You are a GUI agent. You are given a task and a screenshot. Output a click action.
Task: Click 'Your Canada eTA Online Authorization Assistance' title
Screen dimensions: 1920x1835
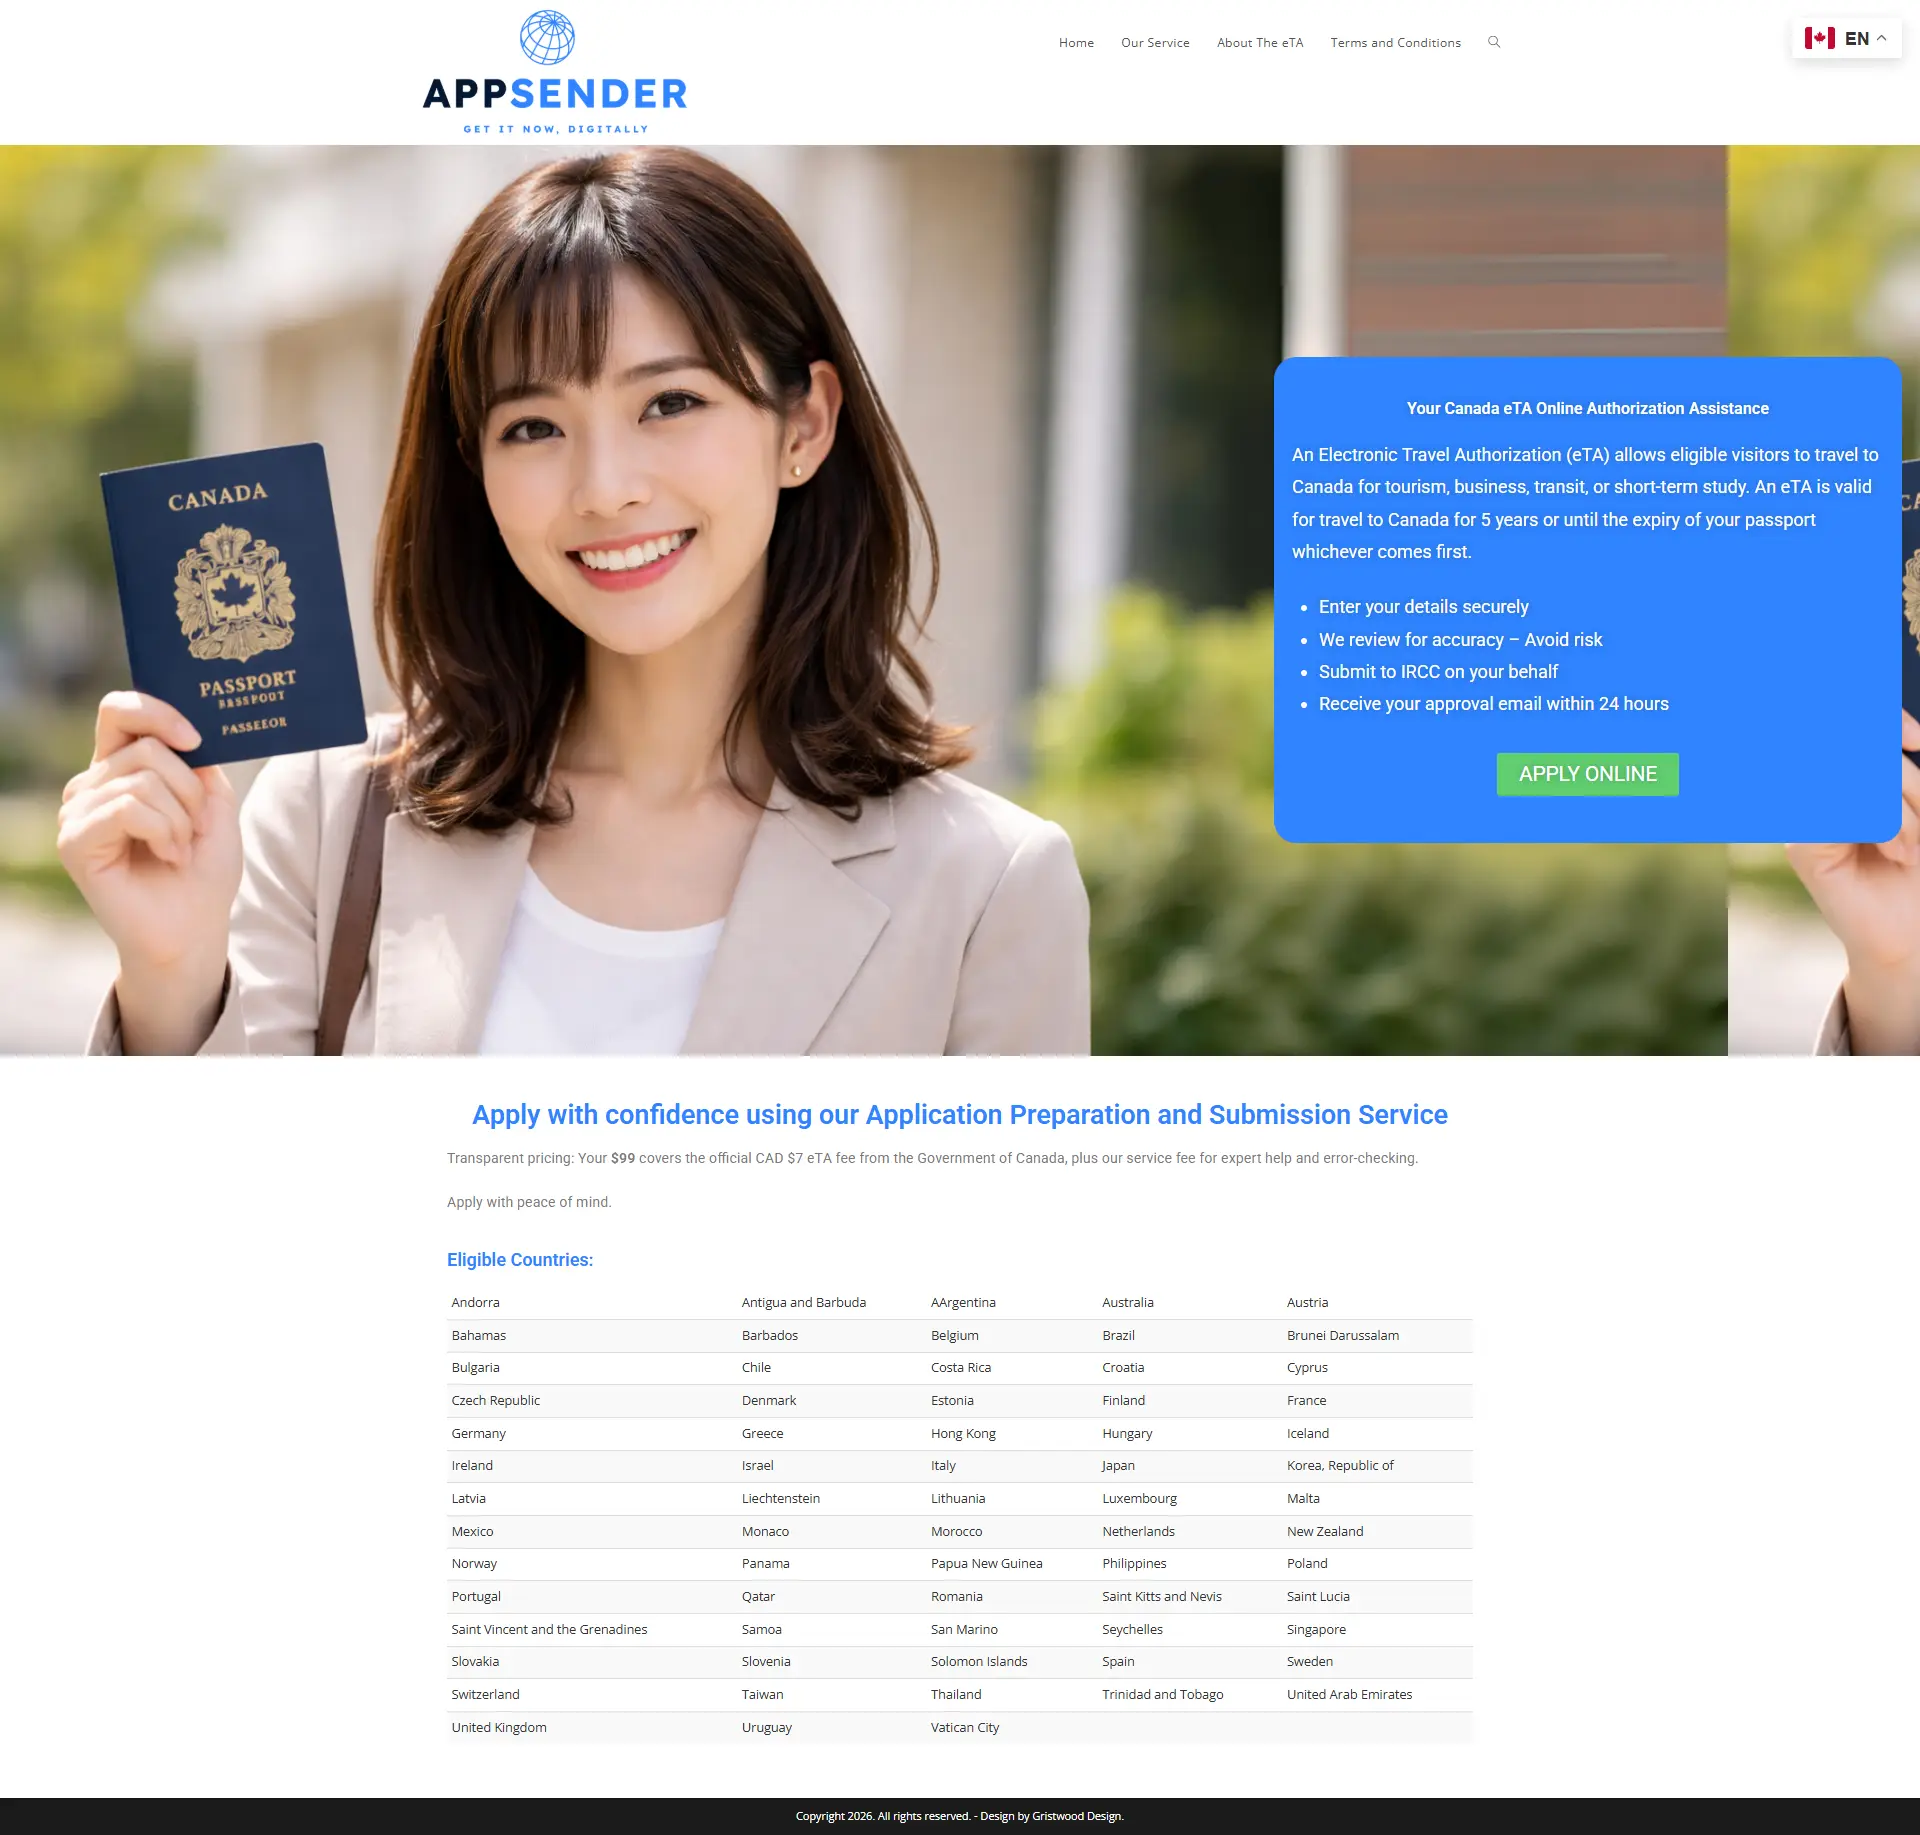tap(1587, 409)
